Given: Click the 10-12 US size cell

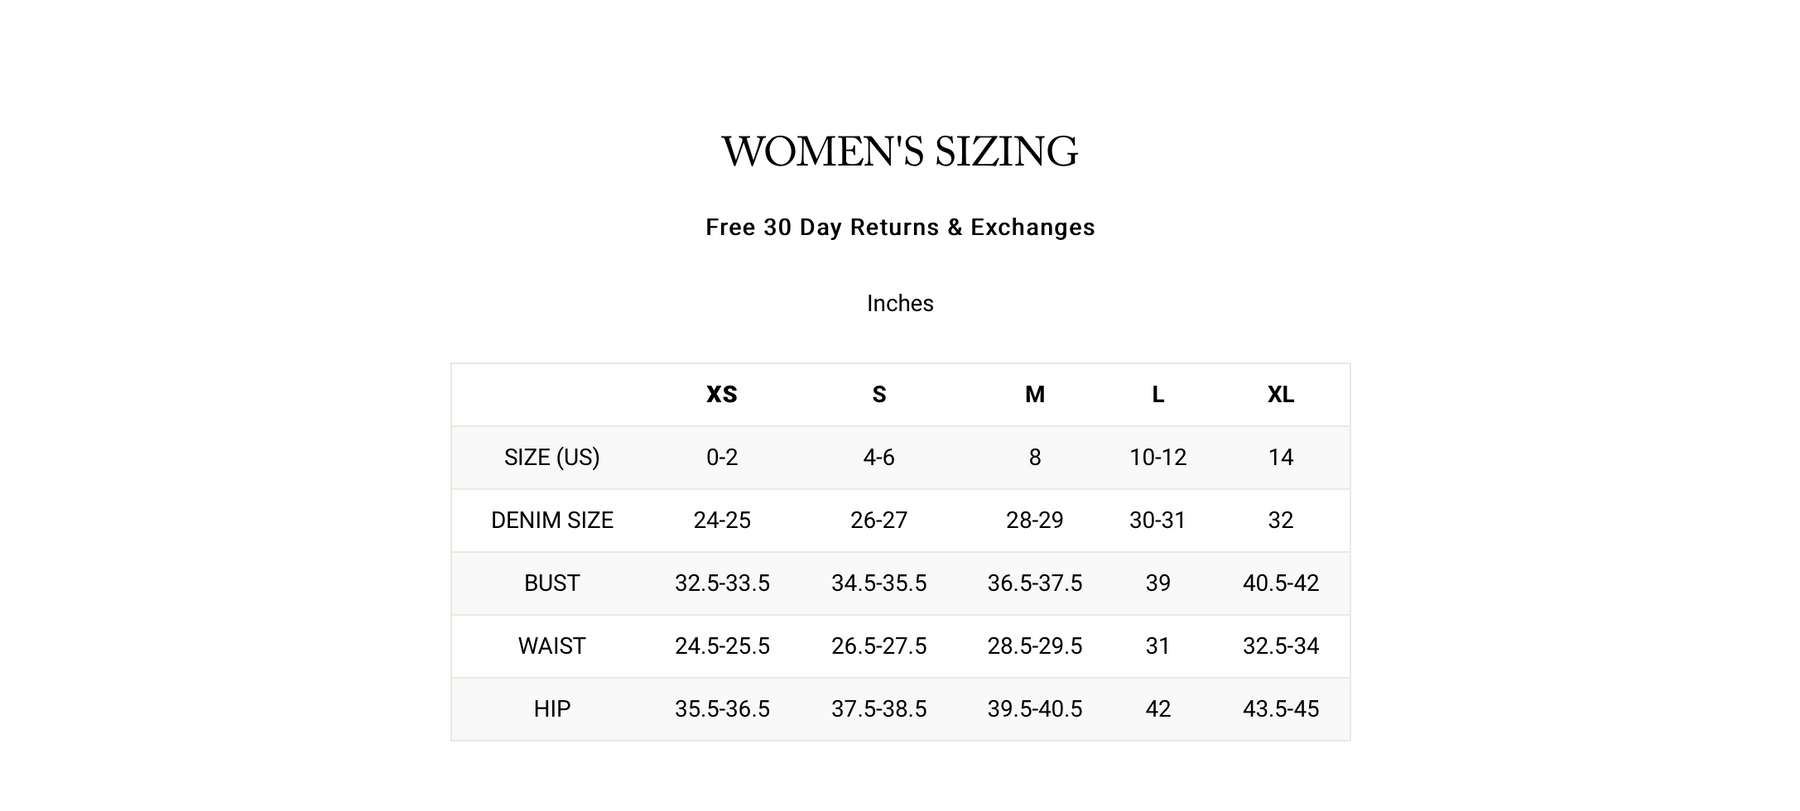Looking at the screenshot, I should pyautogui.click(x=1158, y=458).
